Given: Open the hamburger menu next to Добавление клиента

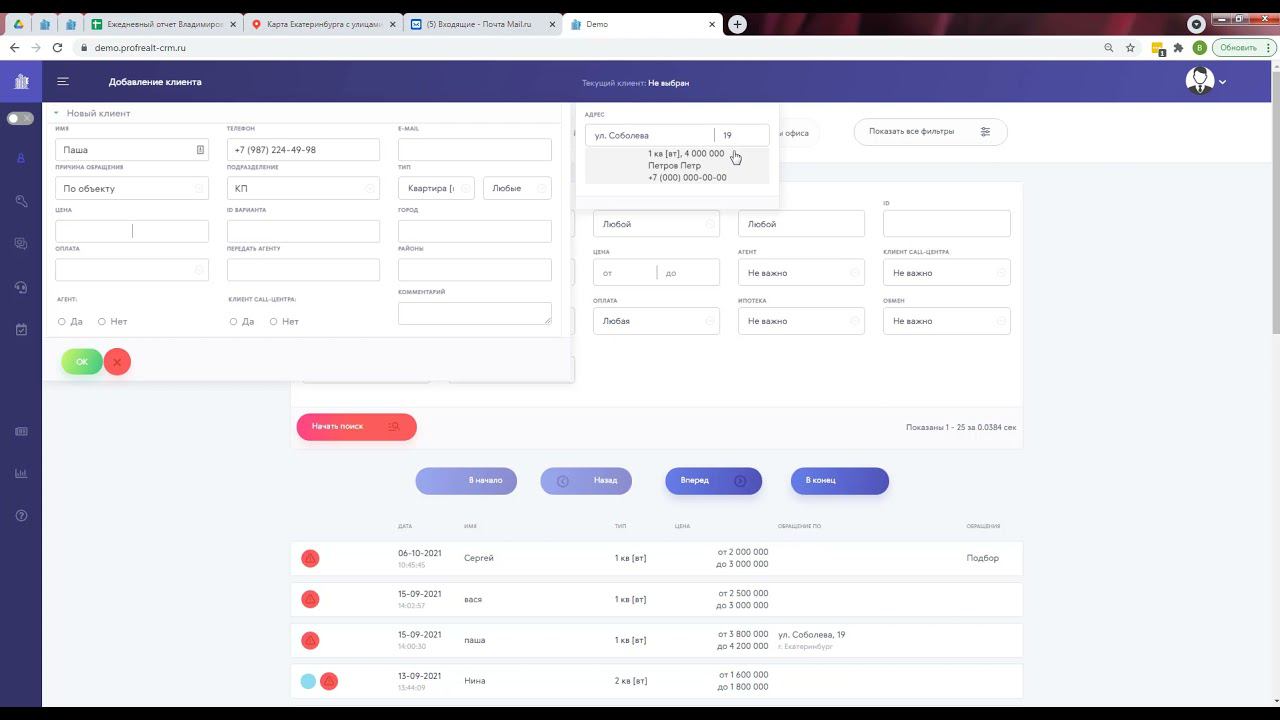Looking at the screenshot, I should click(63, 82).
